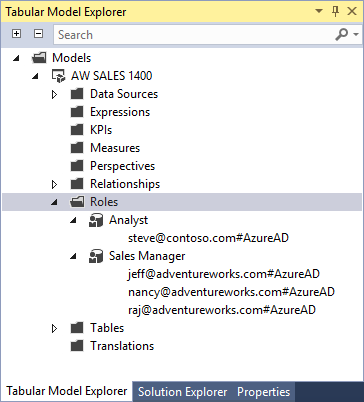The image size is (364, 402).
Task: Click the search magnifier icon
Action: click(x=342, y=34)
